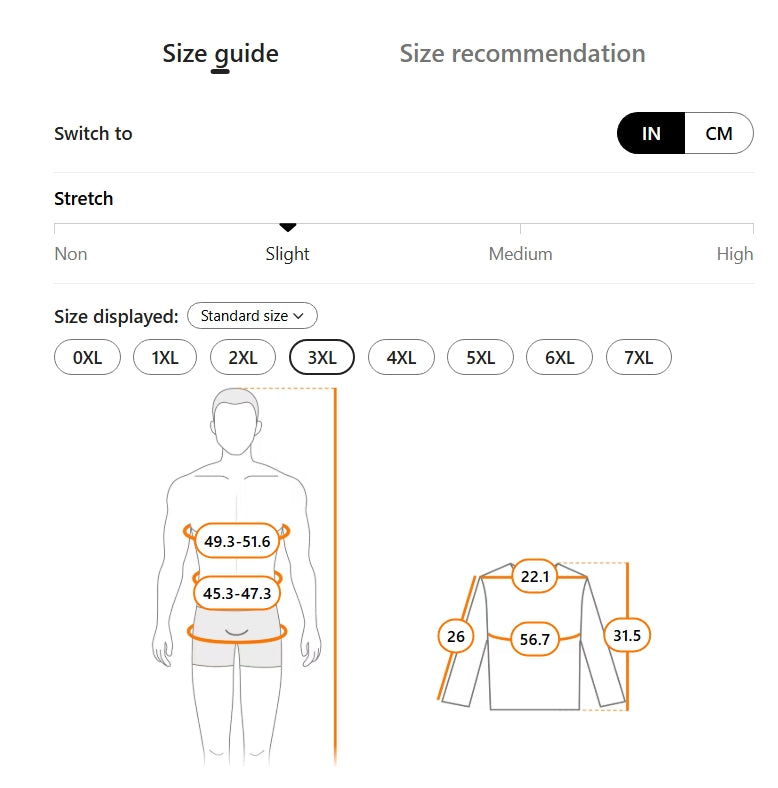
Task: Pick the 4XL size option
Action: tap(401, 357)
